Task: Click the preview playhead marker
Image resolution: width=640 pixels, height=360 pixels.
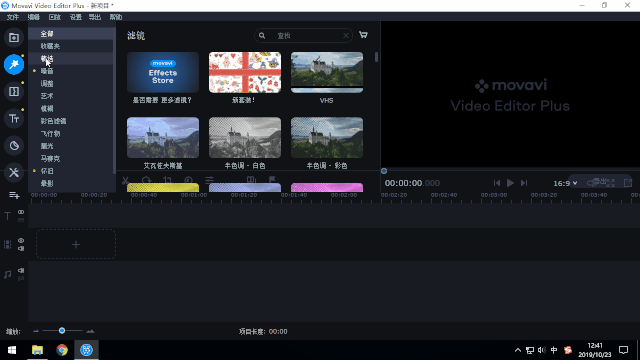Action: point(384,171)
